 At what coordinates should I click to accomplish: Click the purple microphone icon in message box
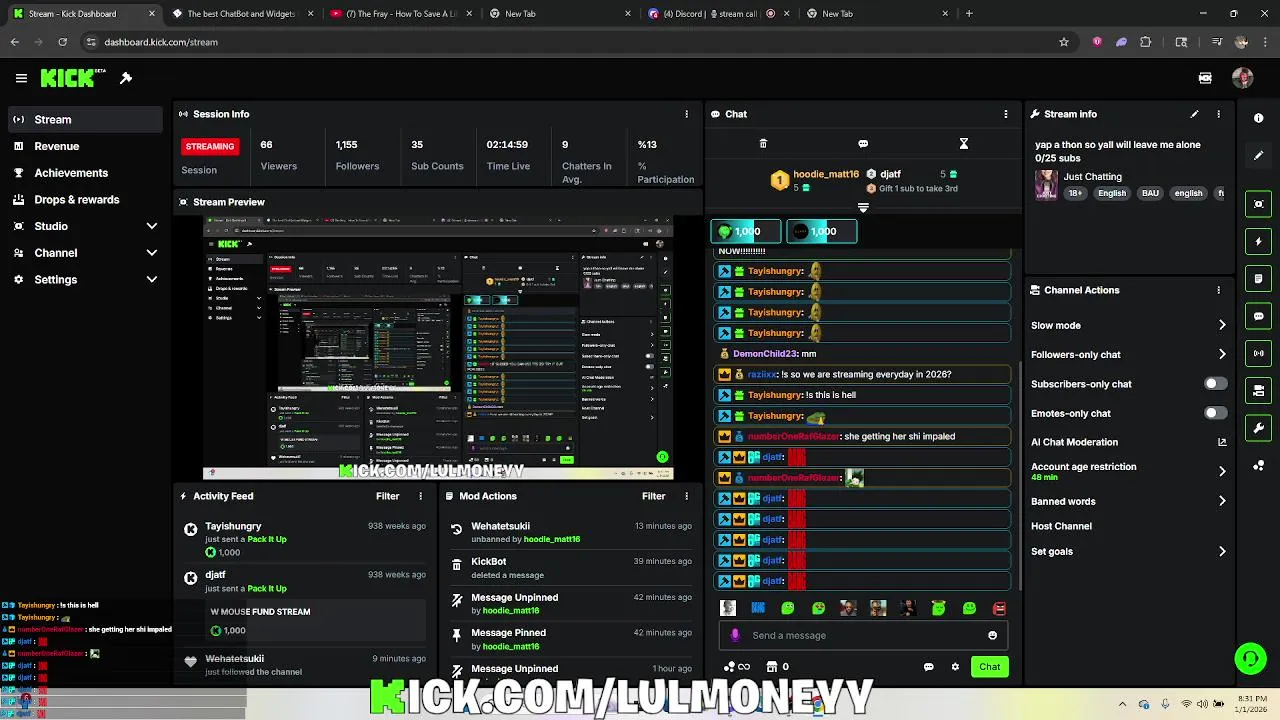pyautogui.click(x=735, y=635)
